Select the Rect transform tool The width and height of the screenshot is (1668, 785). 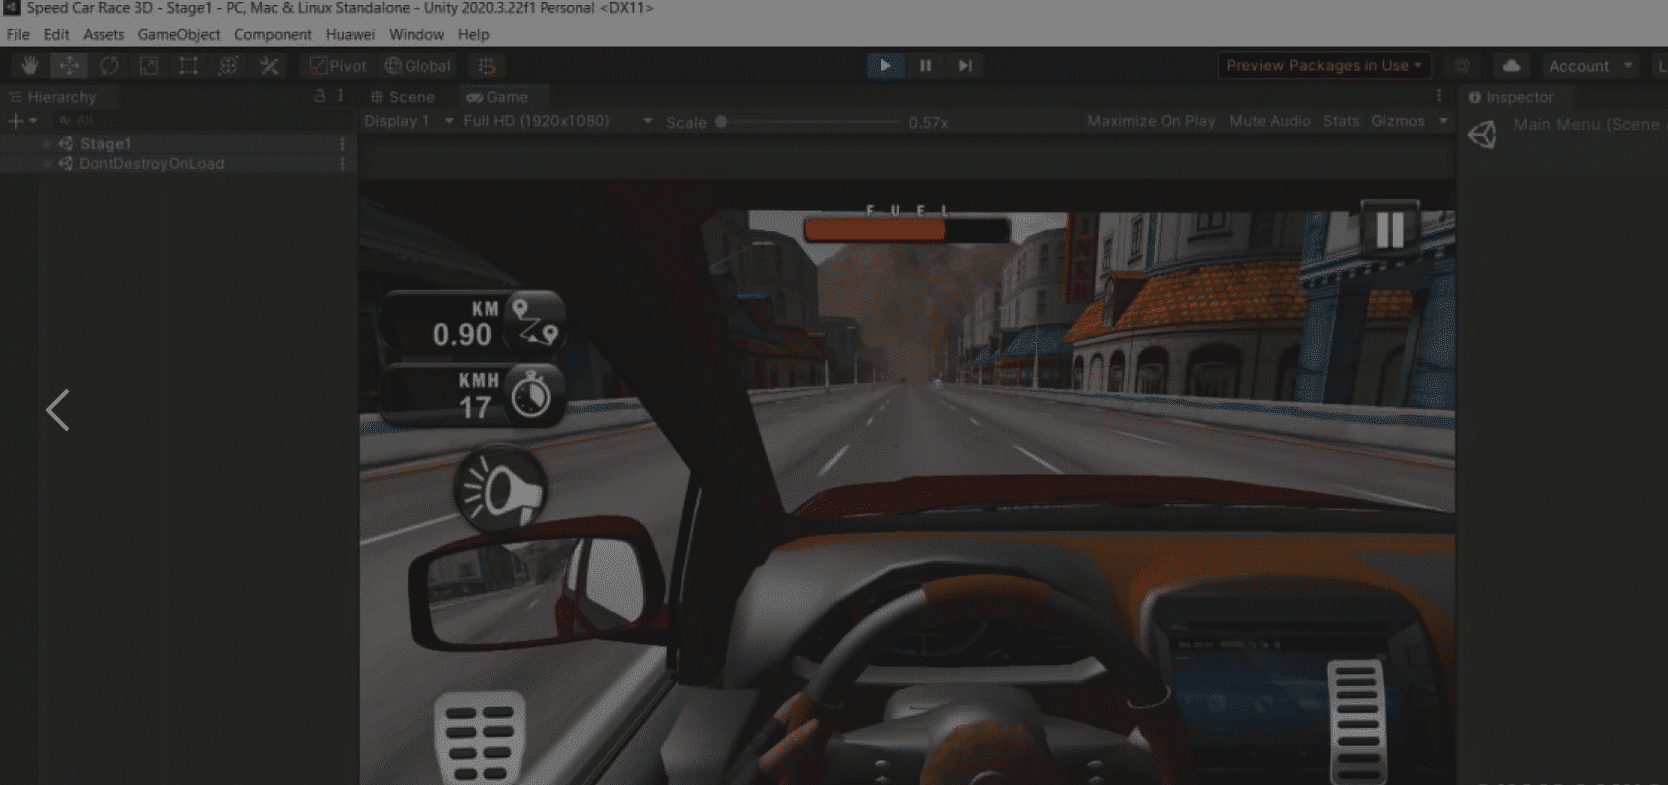pyautogui.click(x=188, y=66)
